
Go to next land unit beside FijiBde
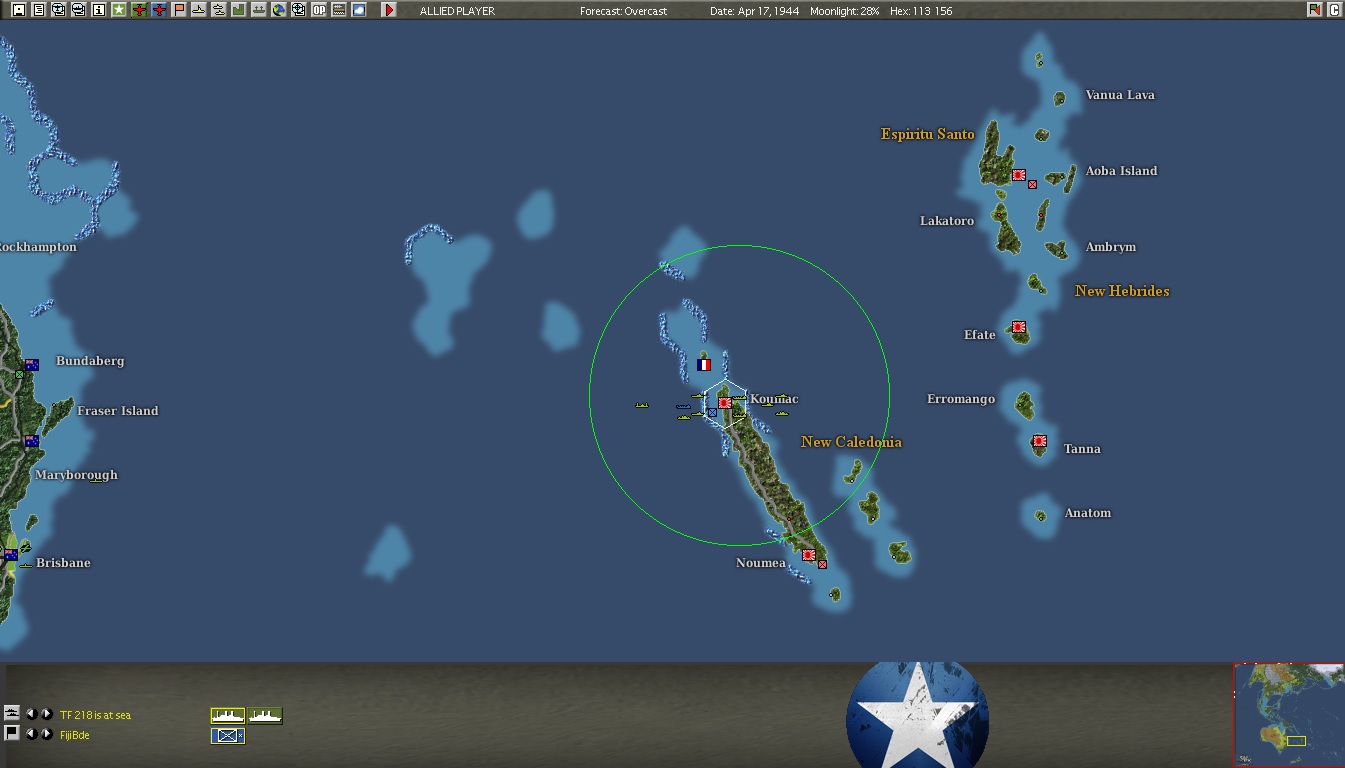pyautogui.click(x=46, y=734)
